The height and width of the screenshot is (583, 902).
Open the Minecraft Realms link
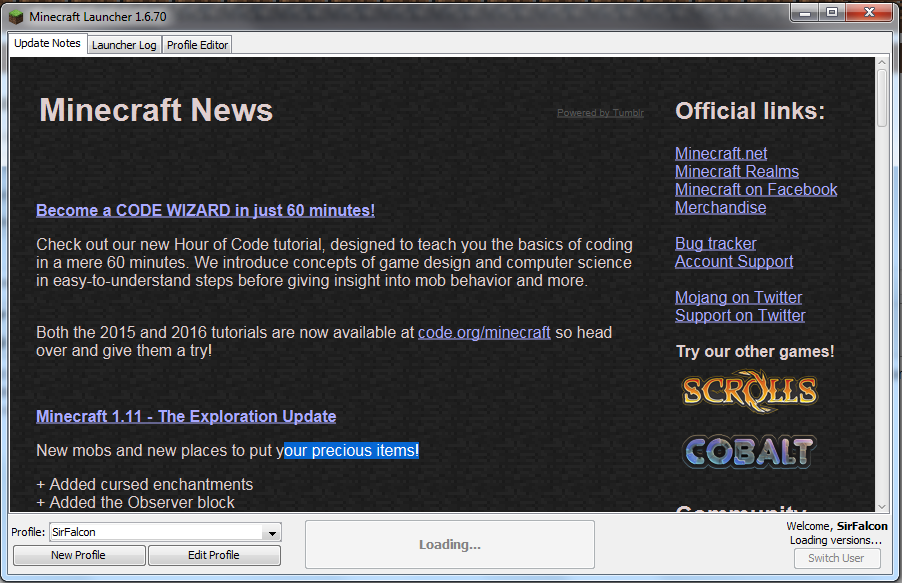(737, 172)
